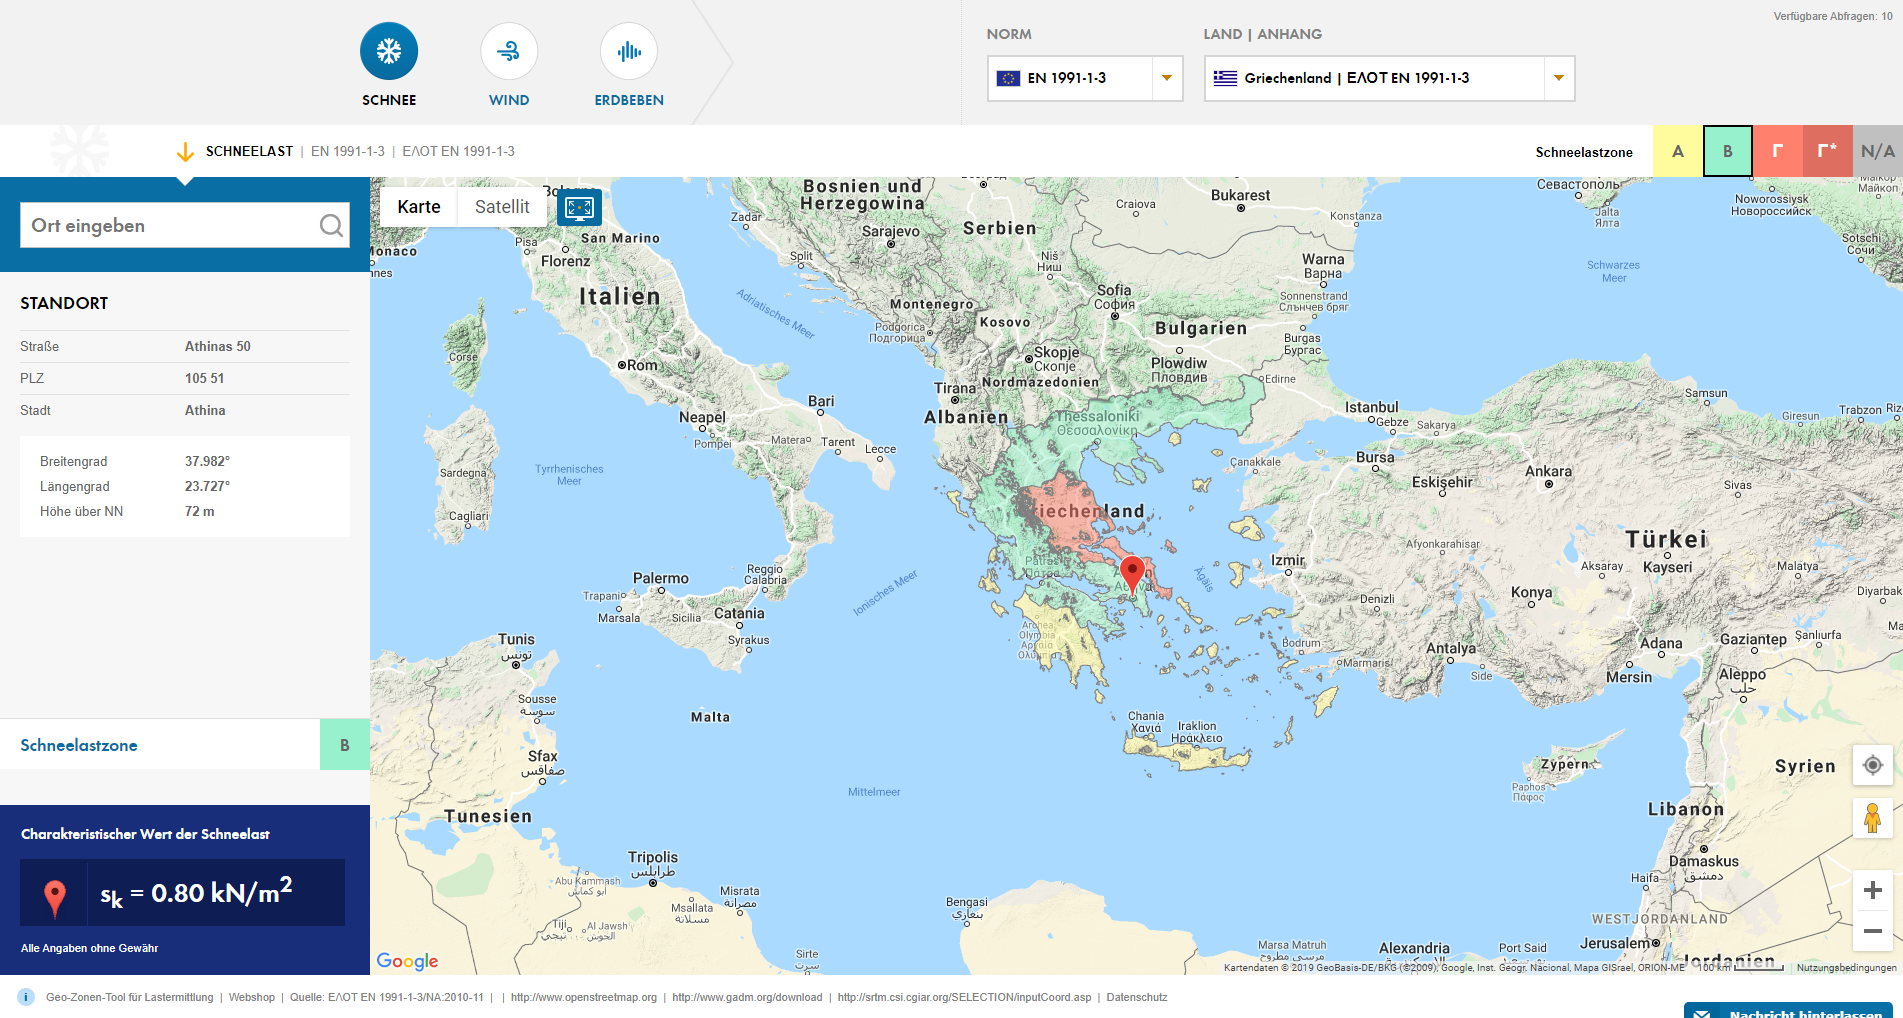Image resolution: width=1903 pixels, height=1018 pixels.
Task: Toggle snow load zone Γ
Action: coord(1778,151)
